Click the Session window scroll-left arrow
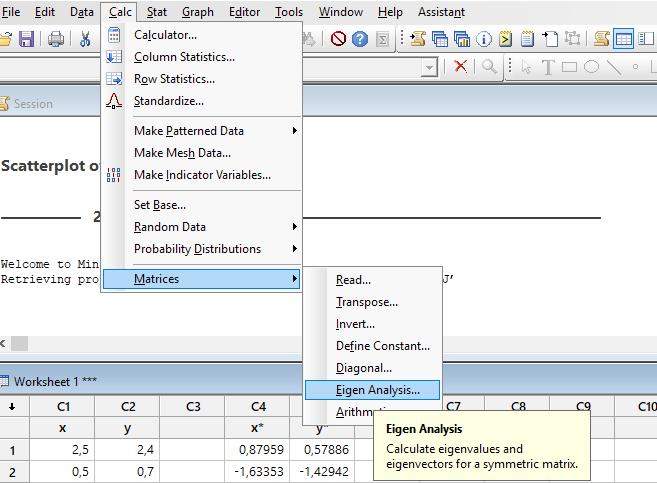The image size is (657, 483). tap(3, 344)
